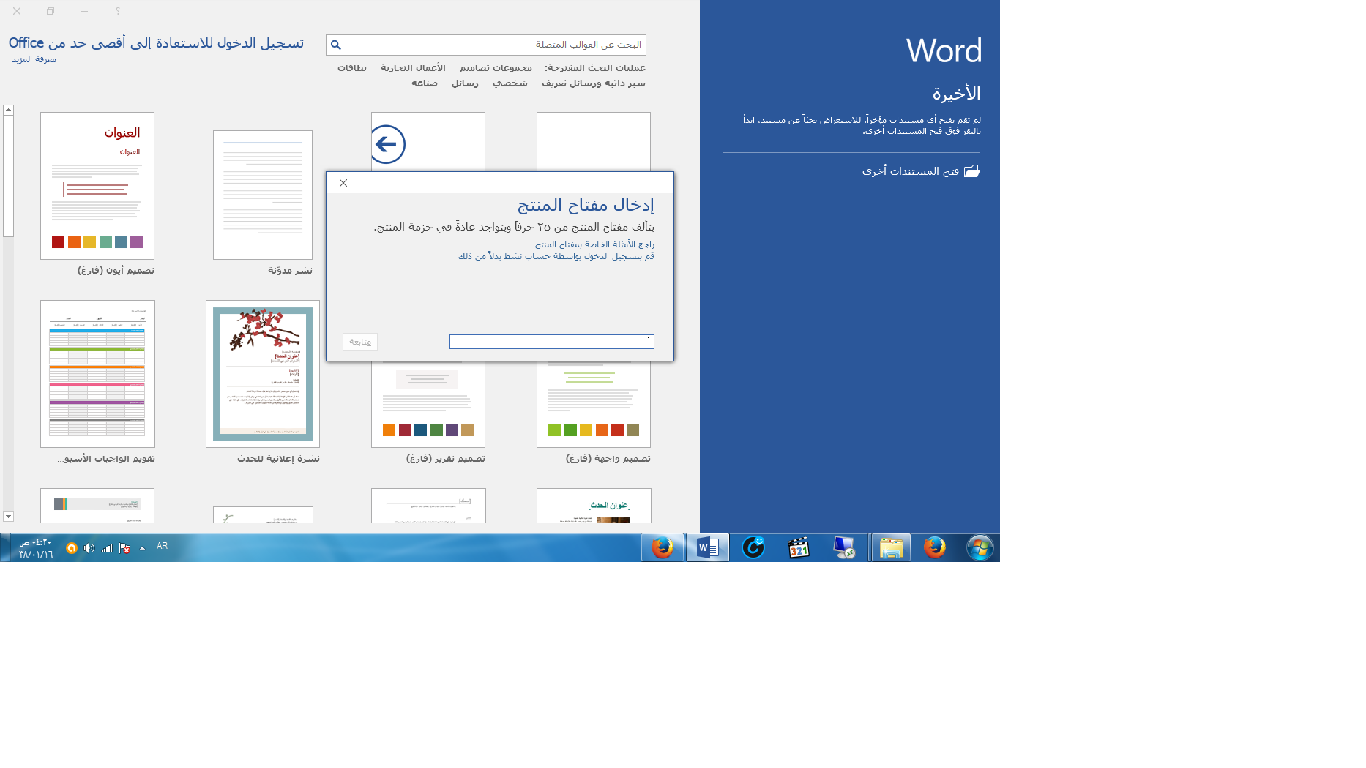The height and width of the screenshot is (768, 1366).
Task: Click the نشر مدوّنة caption text
Action: coord(290,271)
